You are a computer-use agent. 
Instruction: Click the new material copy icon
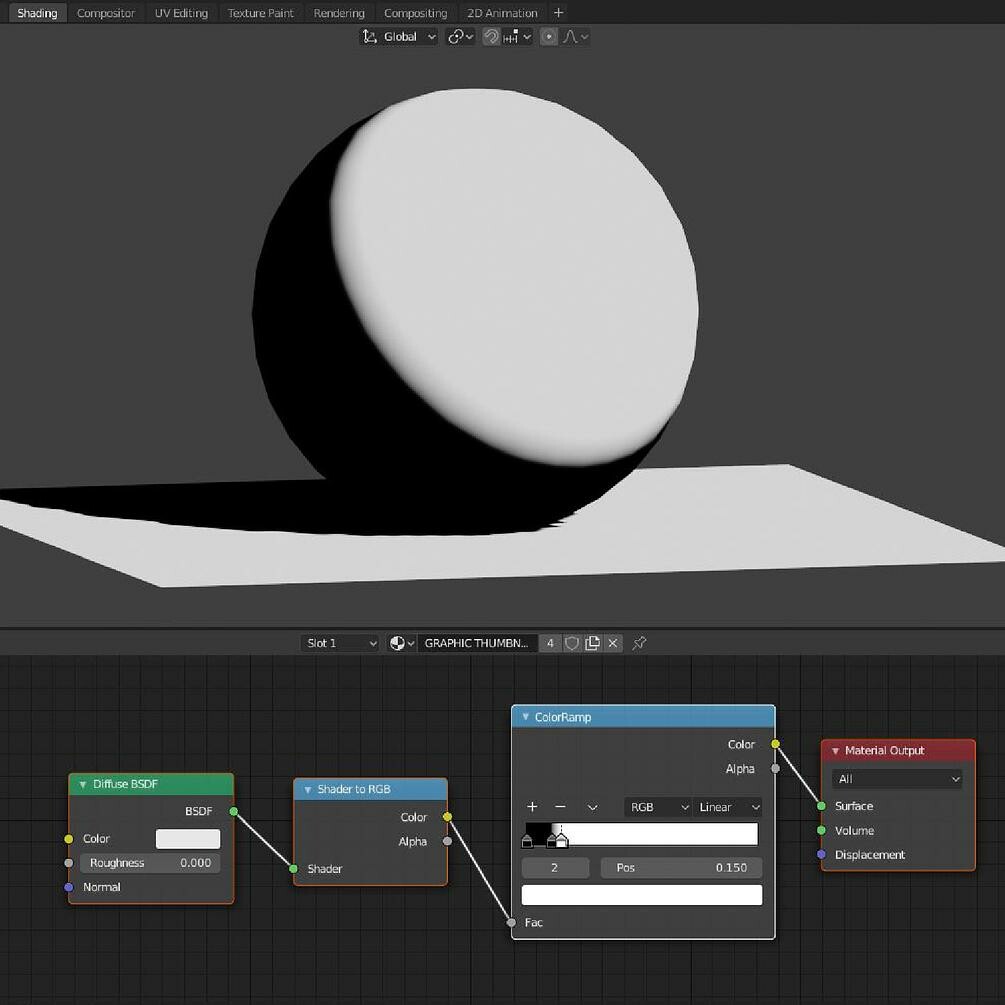592,643
